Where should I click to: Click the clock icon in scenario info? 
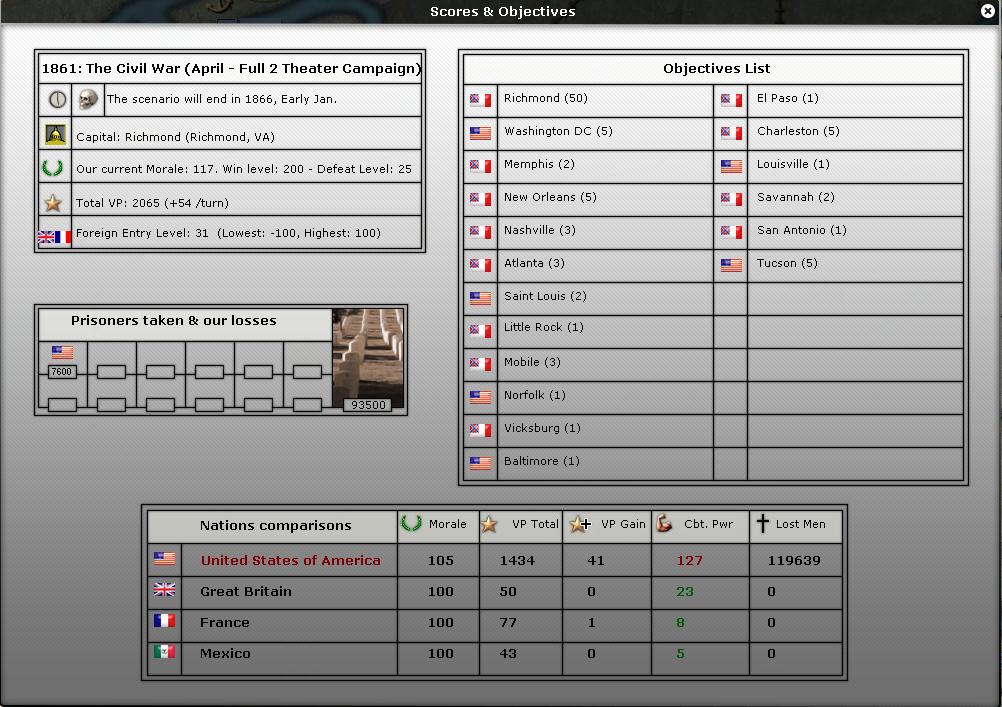pyautogui.click(x=55, y=99)
